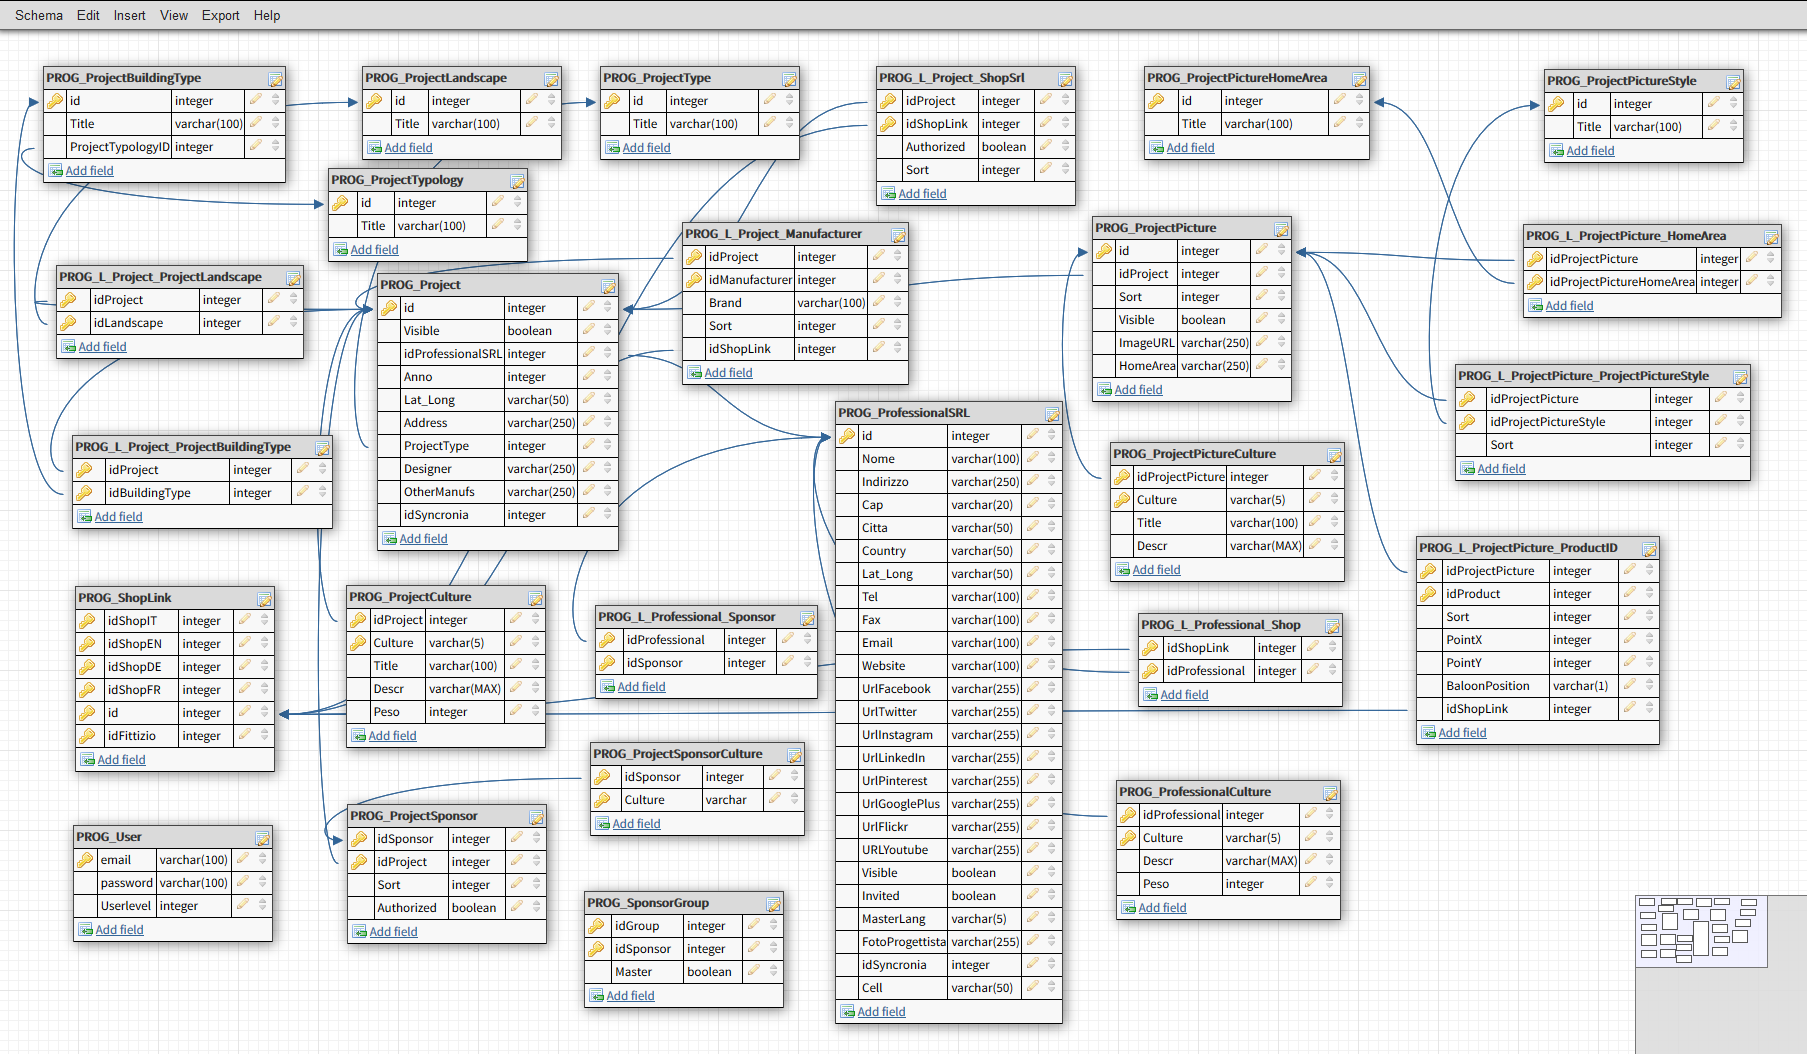Click the pencil icon beside the BaloonPosition field
Screen dimensions: 1807x1054
click(1630, 685)
